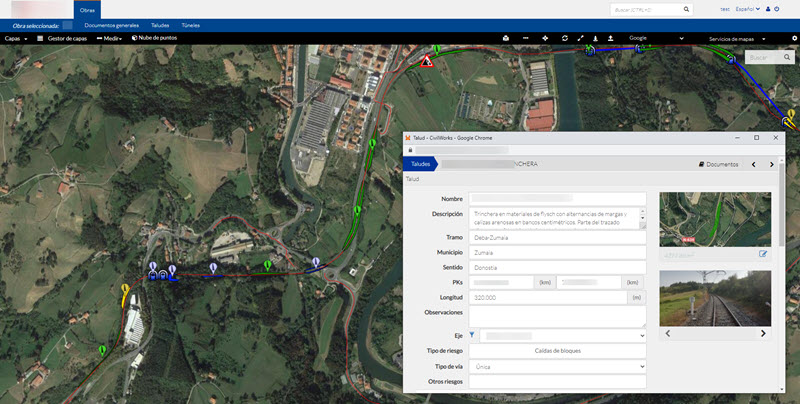Show next photo in railway image carousel
Viewport: 800px width, 404px height.
(764, 333)
